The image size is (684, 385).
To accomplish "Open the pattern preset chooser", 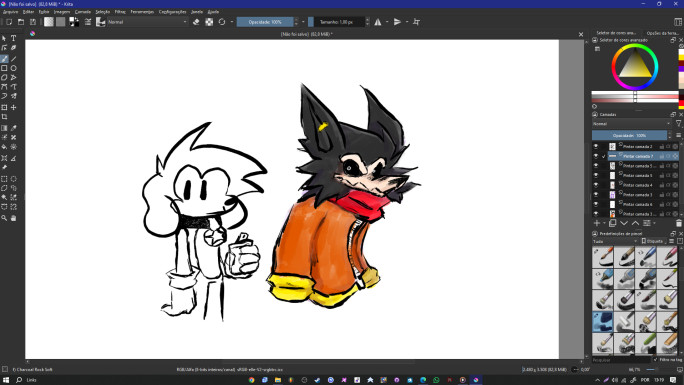I will coord(61,22).
